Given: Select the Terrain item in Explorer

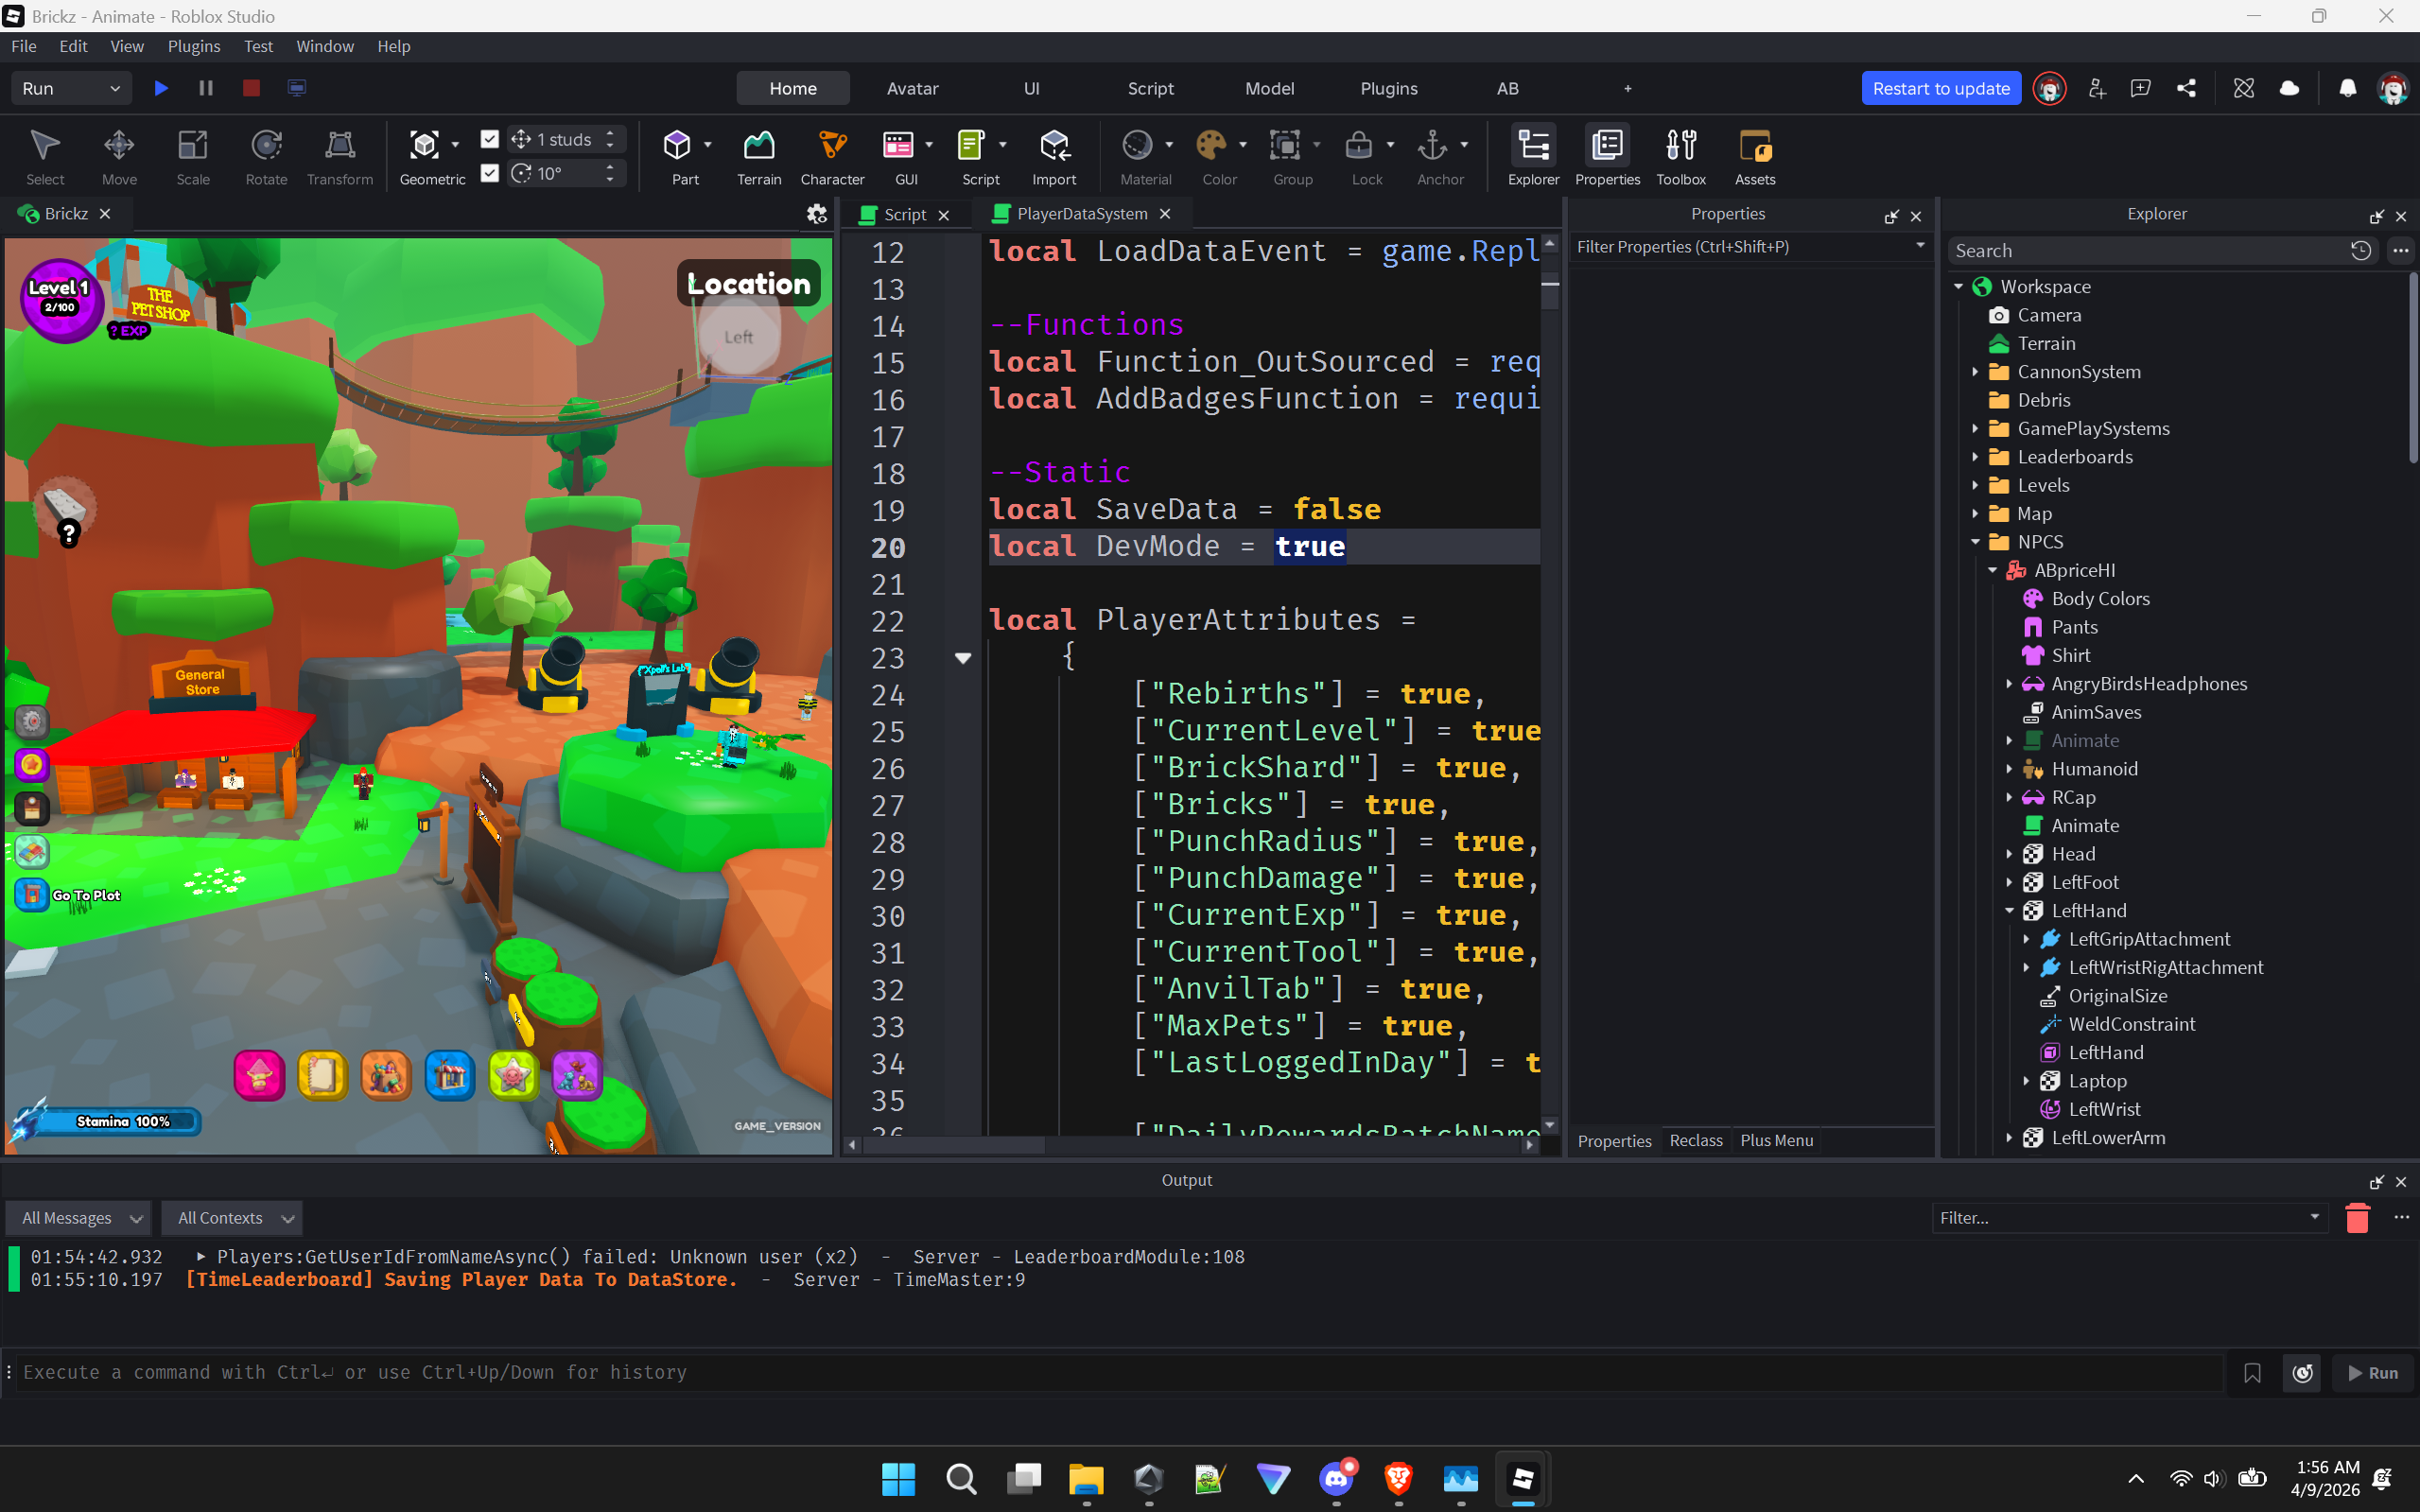Looking at the screenshot, I should point(2046,343).
